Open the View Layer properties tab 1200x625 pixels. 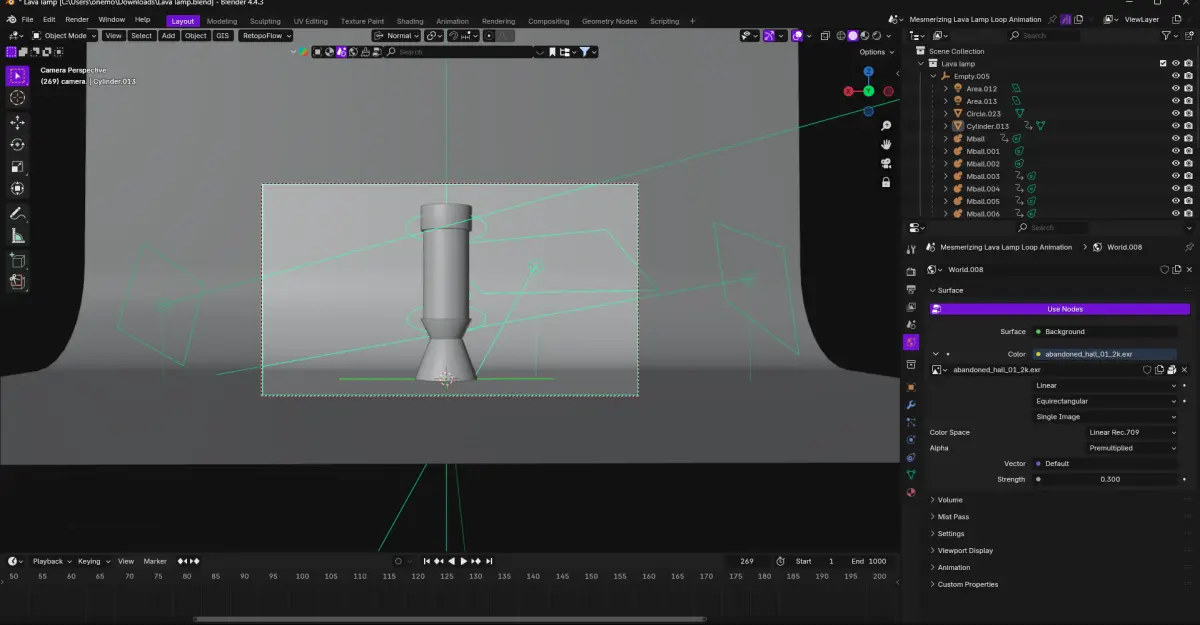910,307
